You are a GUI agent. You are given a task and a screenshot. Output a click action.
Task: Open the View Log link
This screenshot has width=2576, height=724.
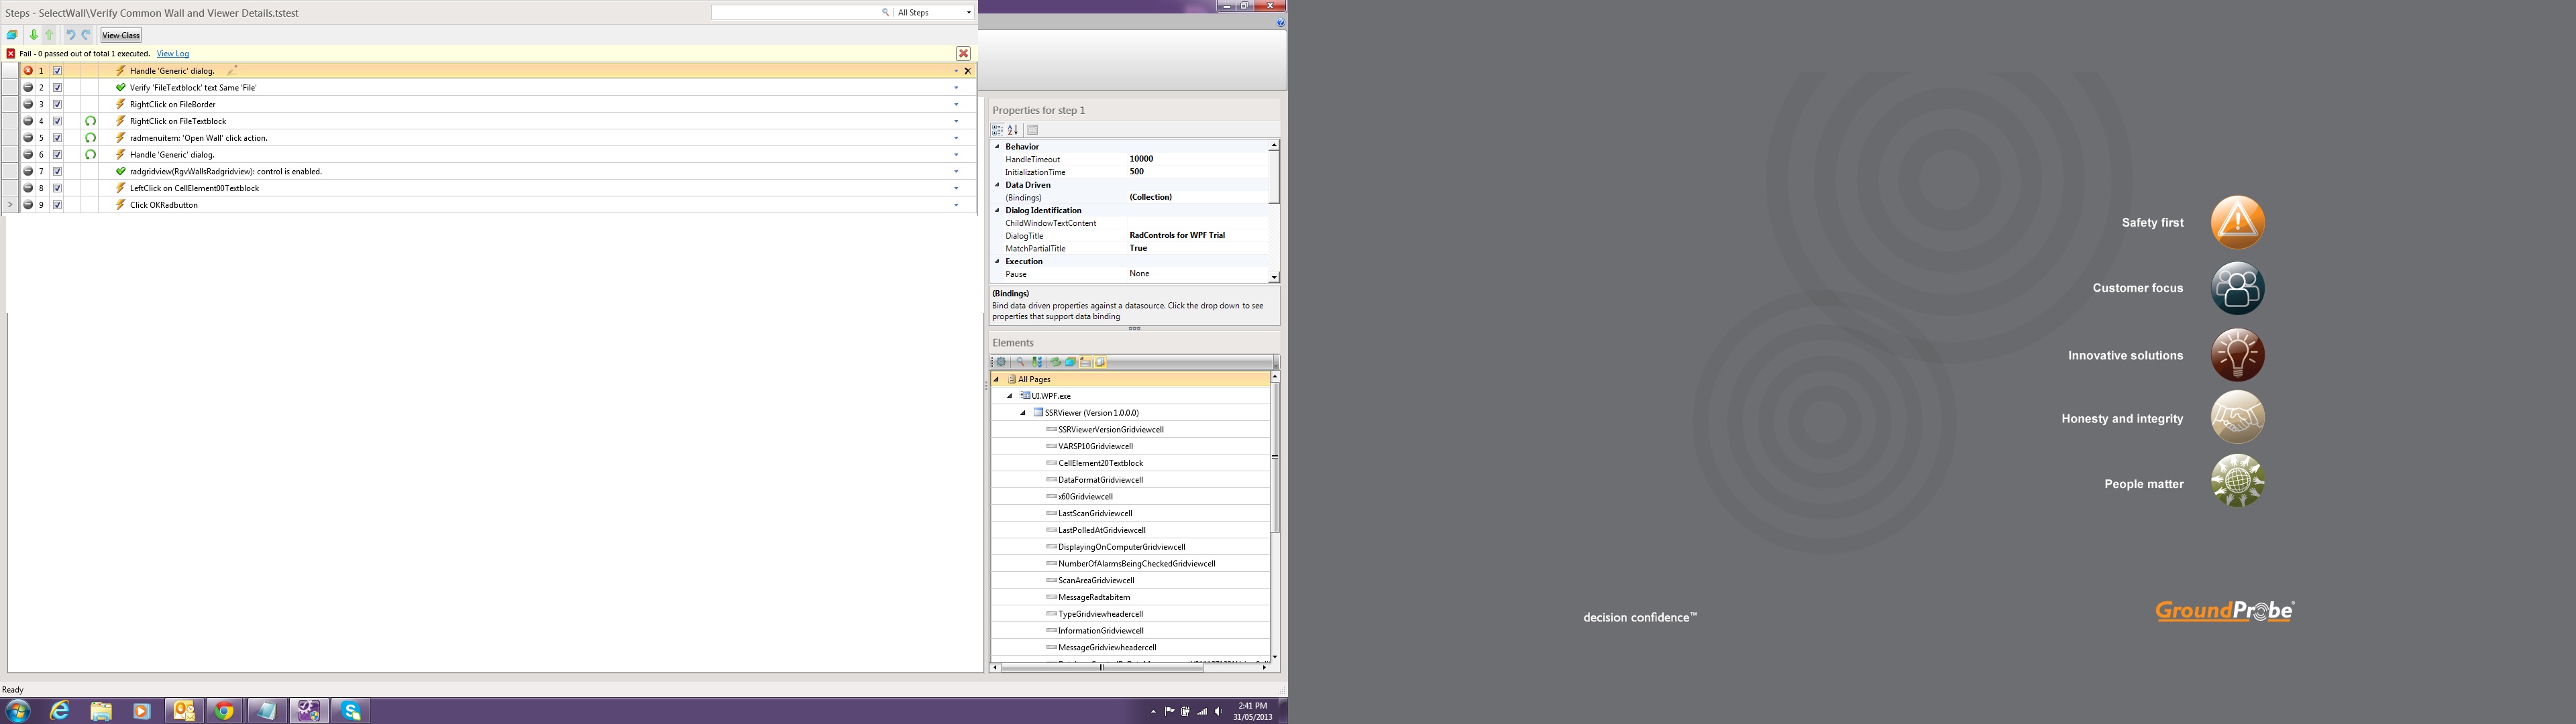pos(173,54)
